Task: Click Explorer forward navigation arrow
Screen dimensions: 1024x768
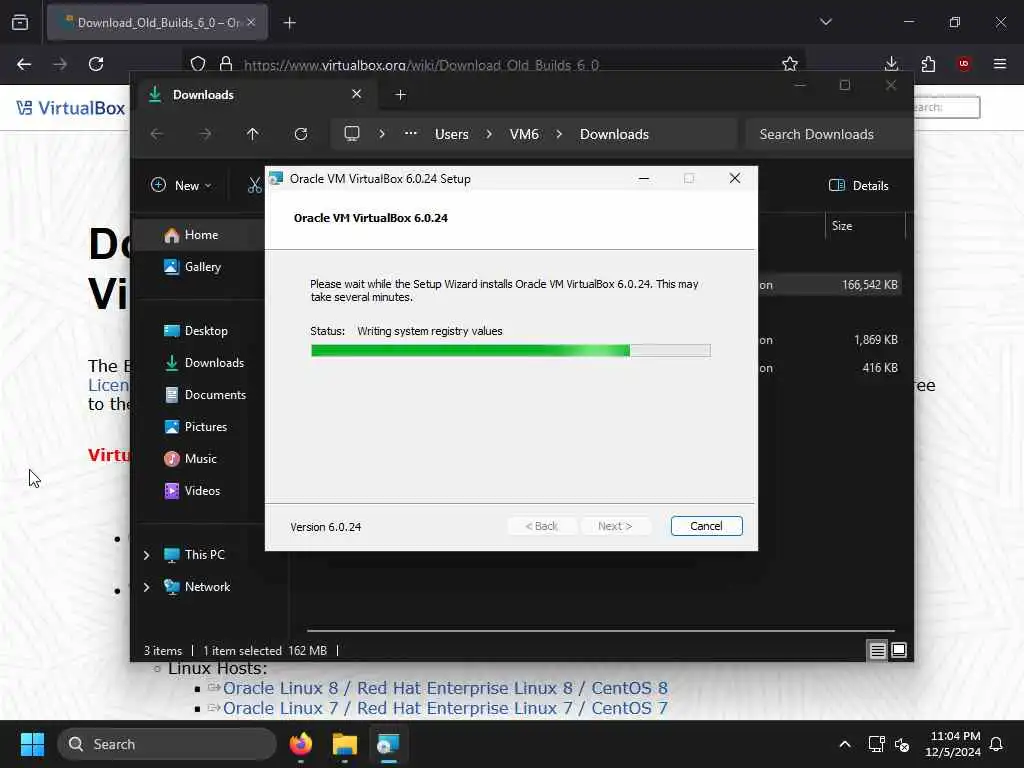Action: click(205, 134)
